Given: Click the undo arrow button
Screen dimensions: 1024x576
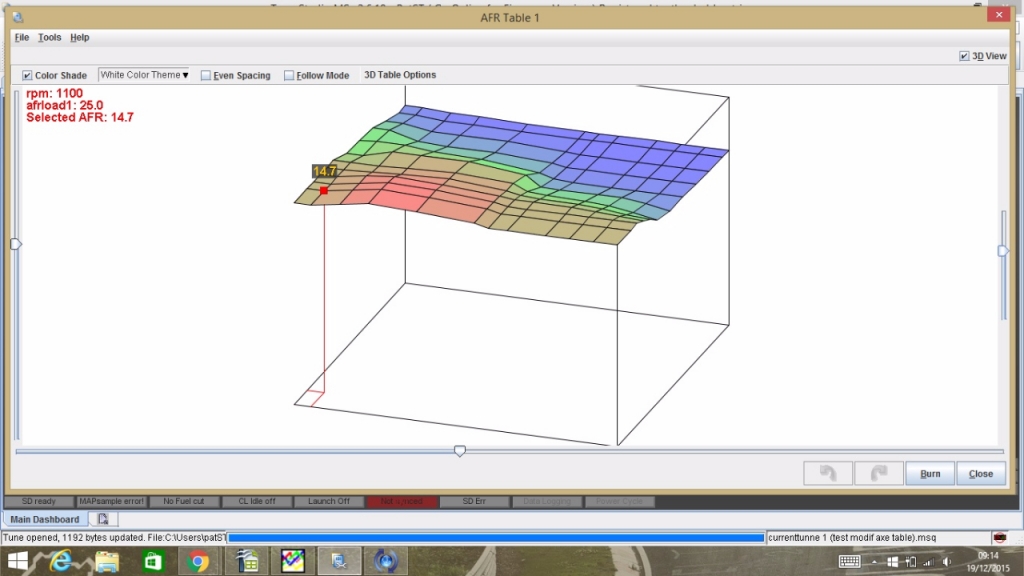Looking at the screenshot, I should (x=827, y=473).
